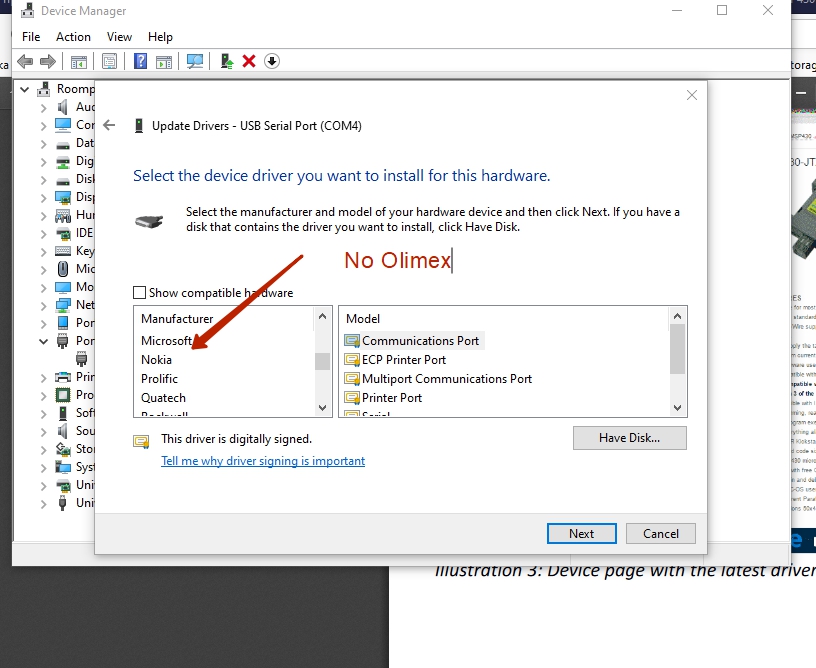The height and width of the screenshot is (668, 816).
Task: Click the Update device driver toolbar icon
Action: (x=227, y=62)
